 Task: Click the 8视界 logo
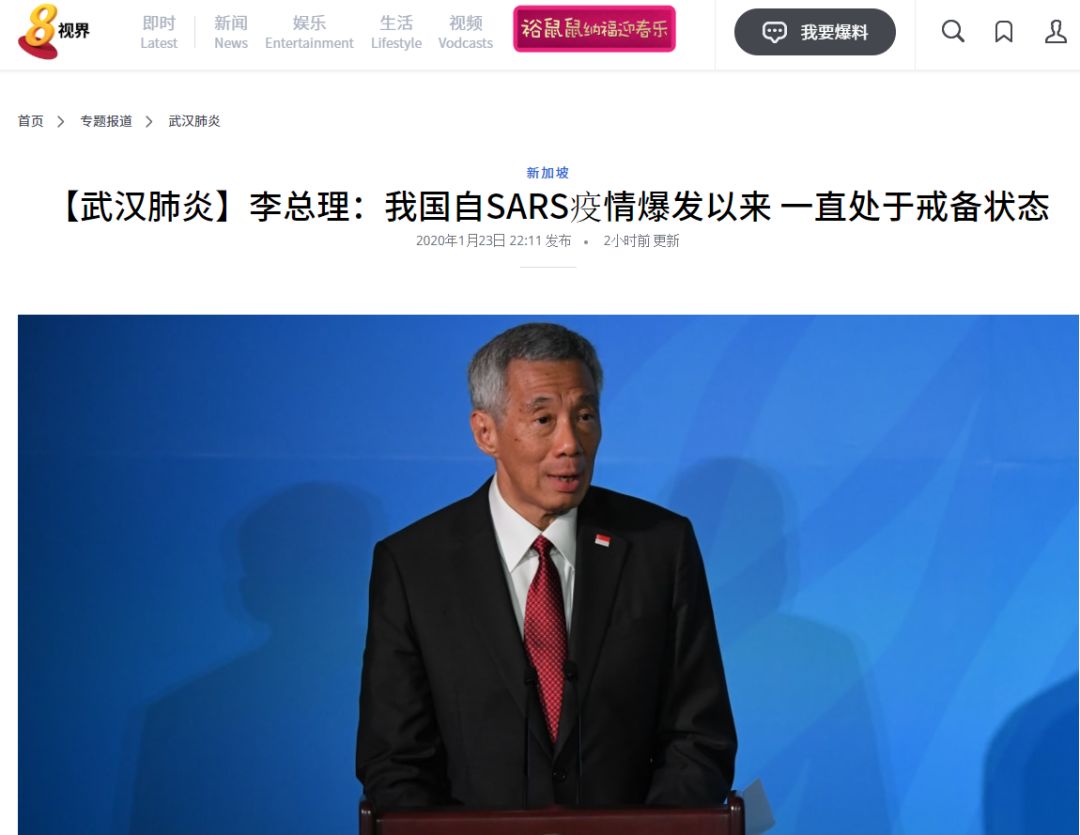54,32
